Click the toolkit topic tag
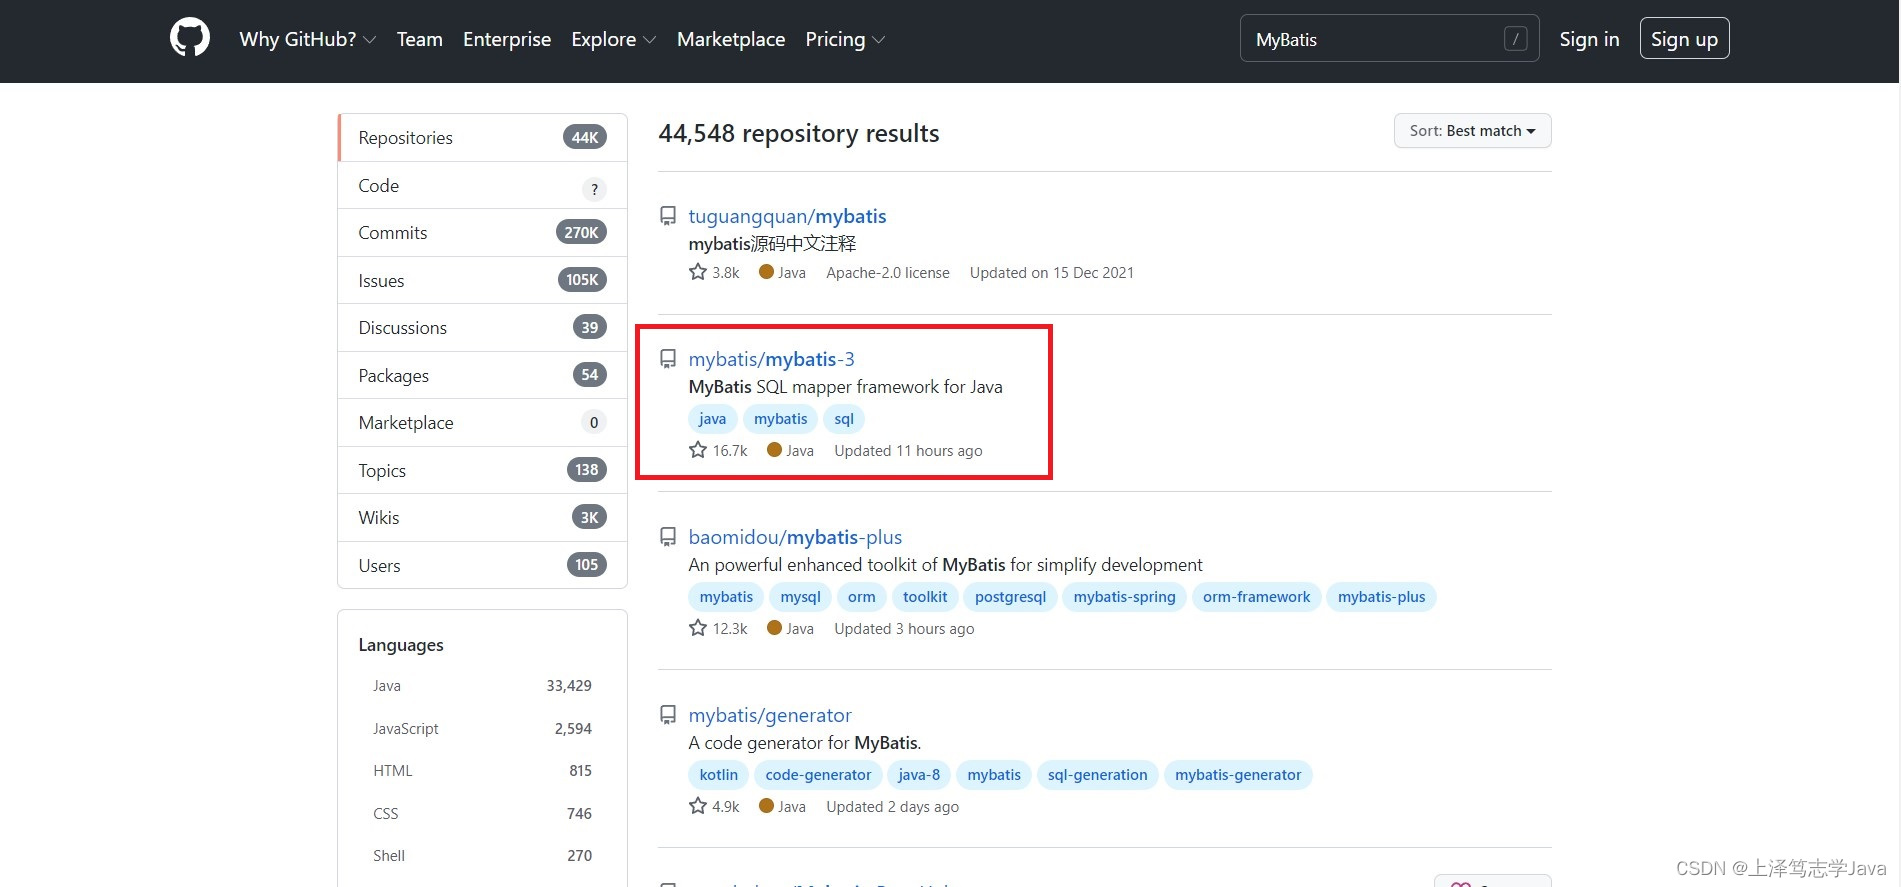The height and width of the screenshot is (887, 1901). click(925, 597)
